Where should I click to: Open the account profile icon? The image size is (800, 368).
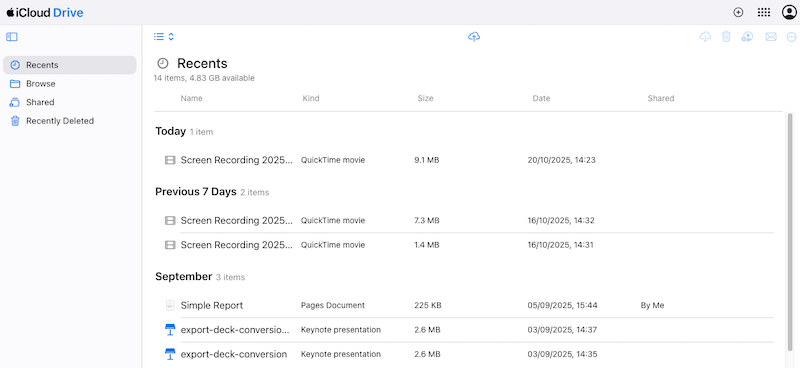(x=789, y=13)
